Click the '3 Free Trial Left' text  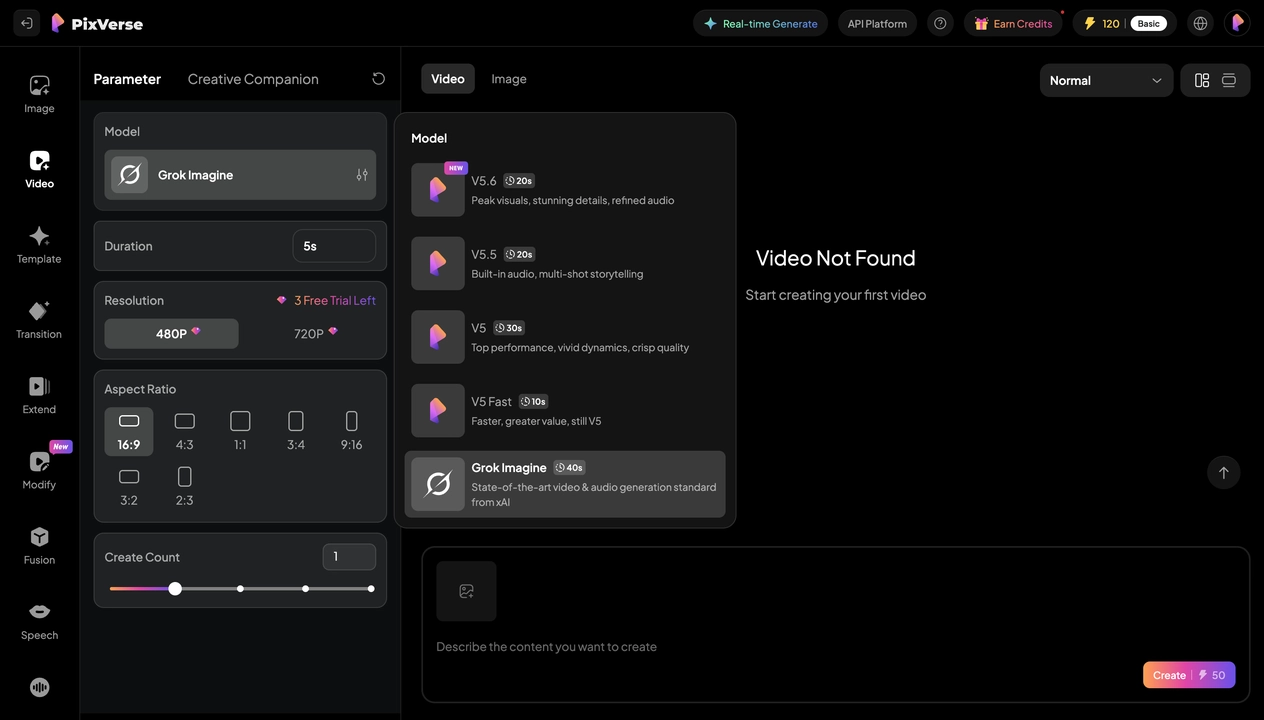335,300
